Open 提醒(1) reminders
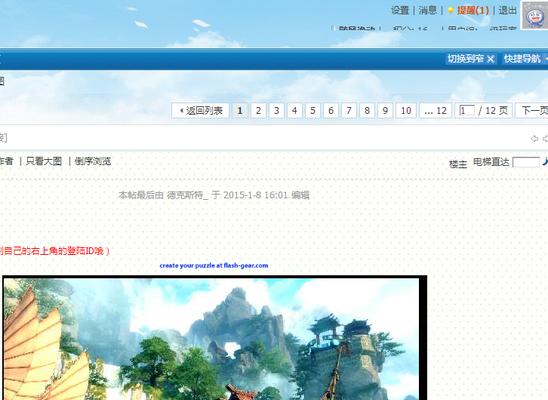The width and height of the screenshot is (548, 400). [x=473, y=10]
